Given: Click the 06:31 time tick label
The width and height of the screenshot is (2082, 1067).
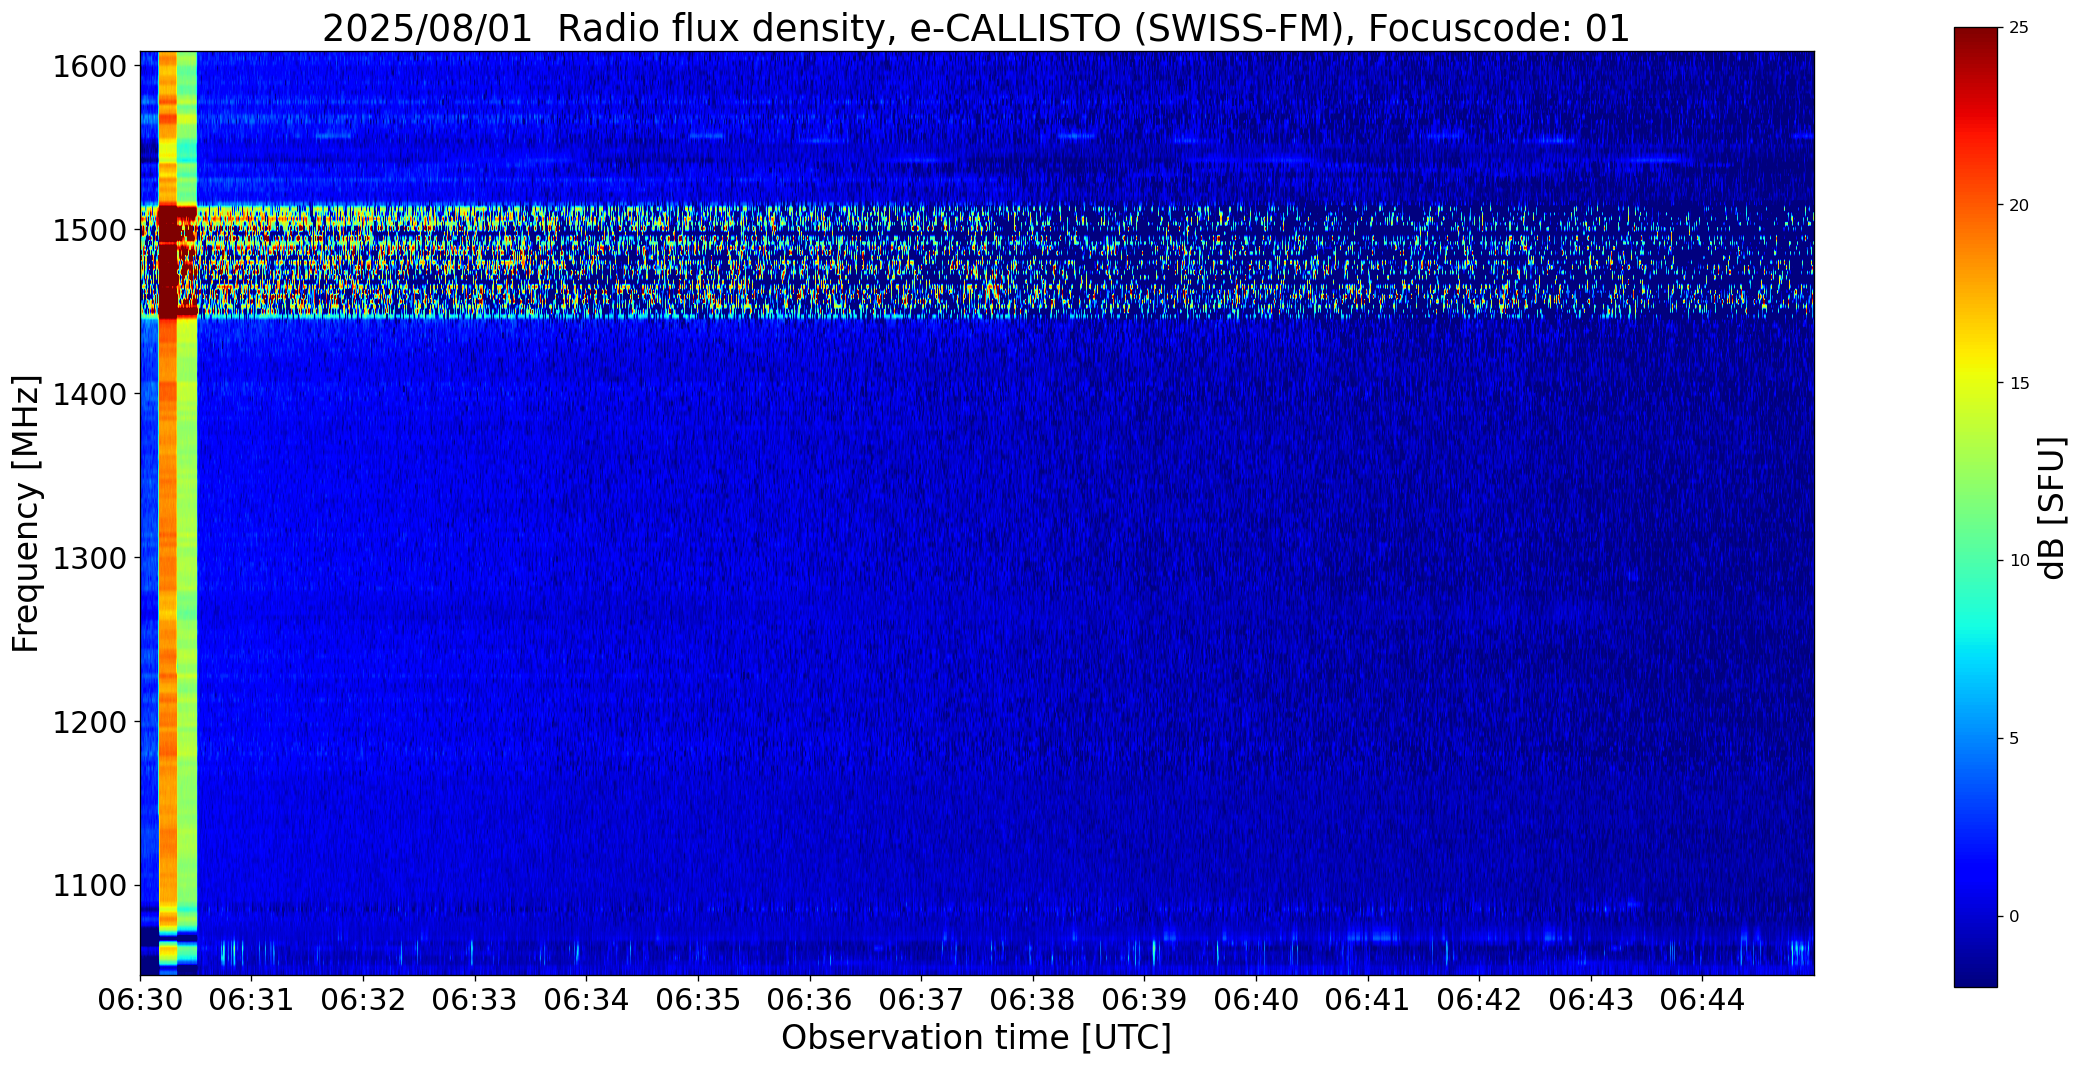Looking at the screenshot, I should (x=252, y=1000).
